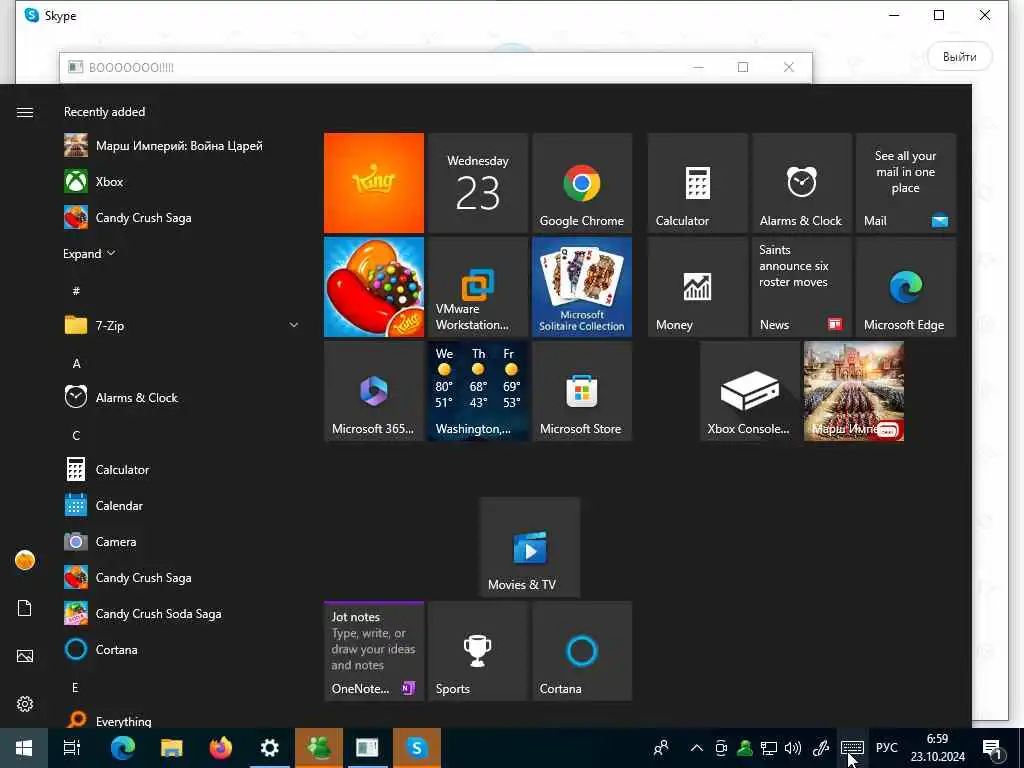This screenshot has height=768, width=1024.
Task: Open People icon on the taskbar
Action: tap(661, 748)
